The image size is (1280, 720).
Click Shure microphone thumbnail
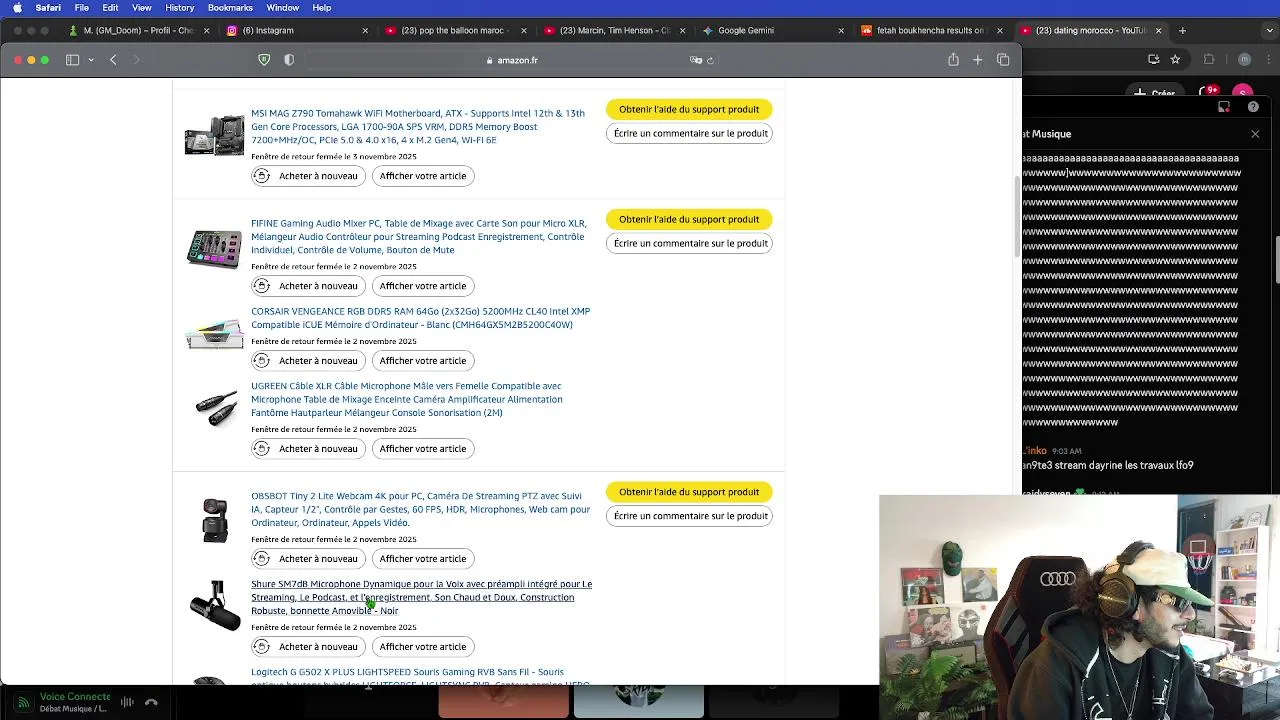click(215, 606)
